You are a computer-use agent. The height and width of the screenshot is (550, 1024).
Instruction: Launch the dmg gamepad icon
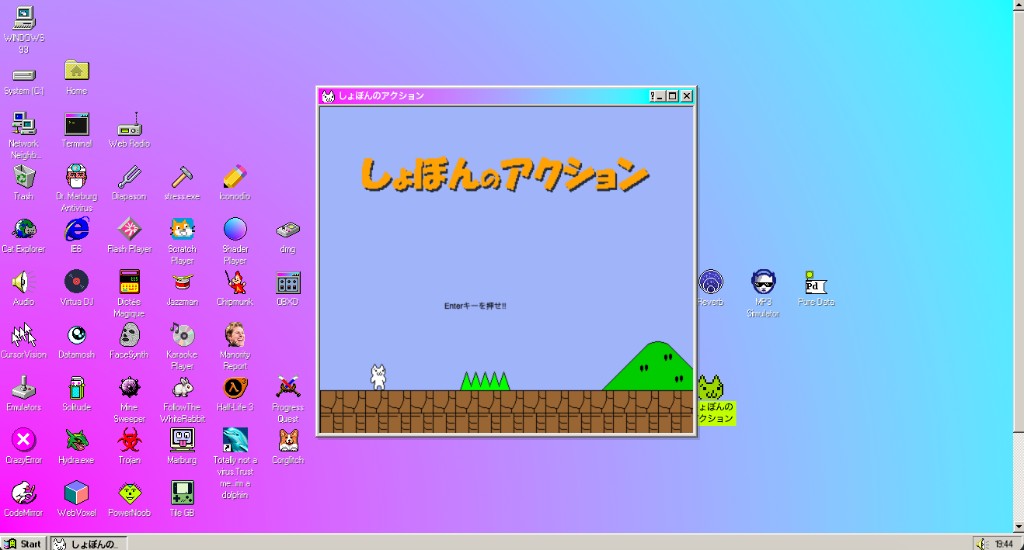pyautogui.click(x=287, y=229)
